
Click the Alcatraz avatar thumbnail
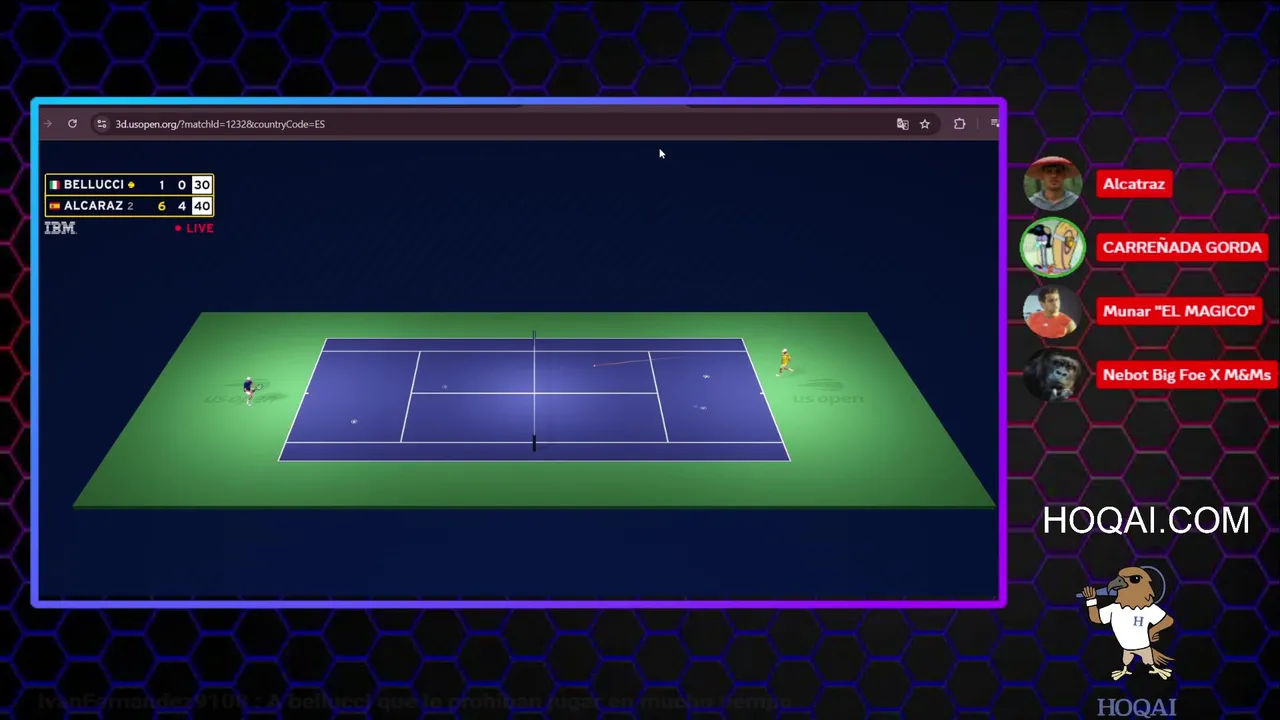[x=1053, y=184]
